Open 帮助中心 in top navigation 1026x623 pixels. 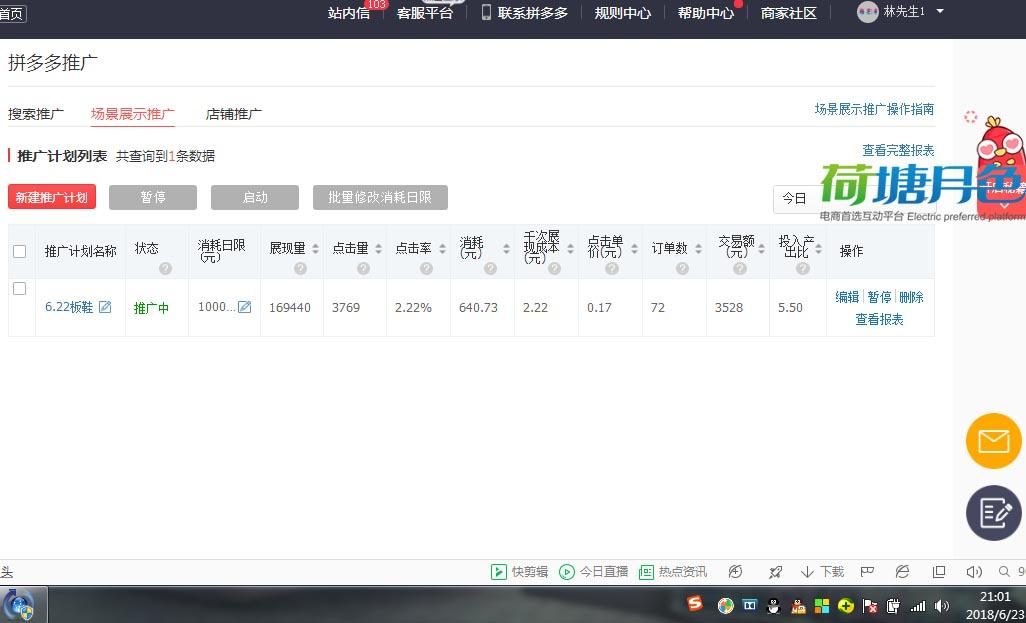point(706,12)
